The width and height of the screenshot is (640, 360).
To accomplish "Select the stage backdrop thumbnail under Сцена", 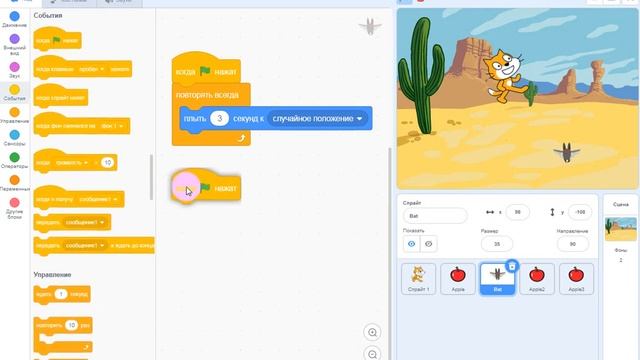I will pyautogui.click(x=620, y=229).
